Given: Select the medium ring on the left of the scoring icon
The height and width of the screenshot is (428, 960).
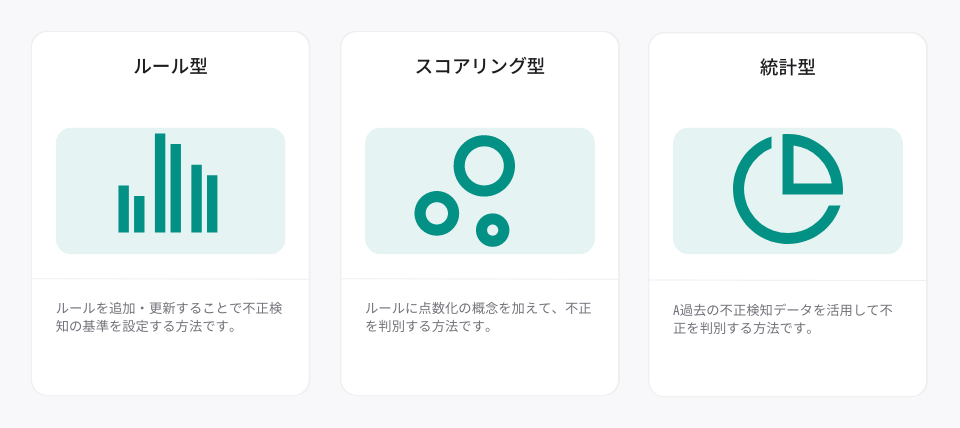Looking at the screenshot, I should (437, 213).
